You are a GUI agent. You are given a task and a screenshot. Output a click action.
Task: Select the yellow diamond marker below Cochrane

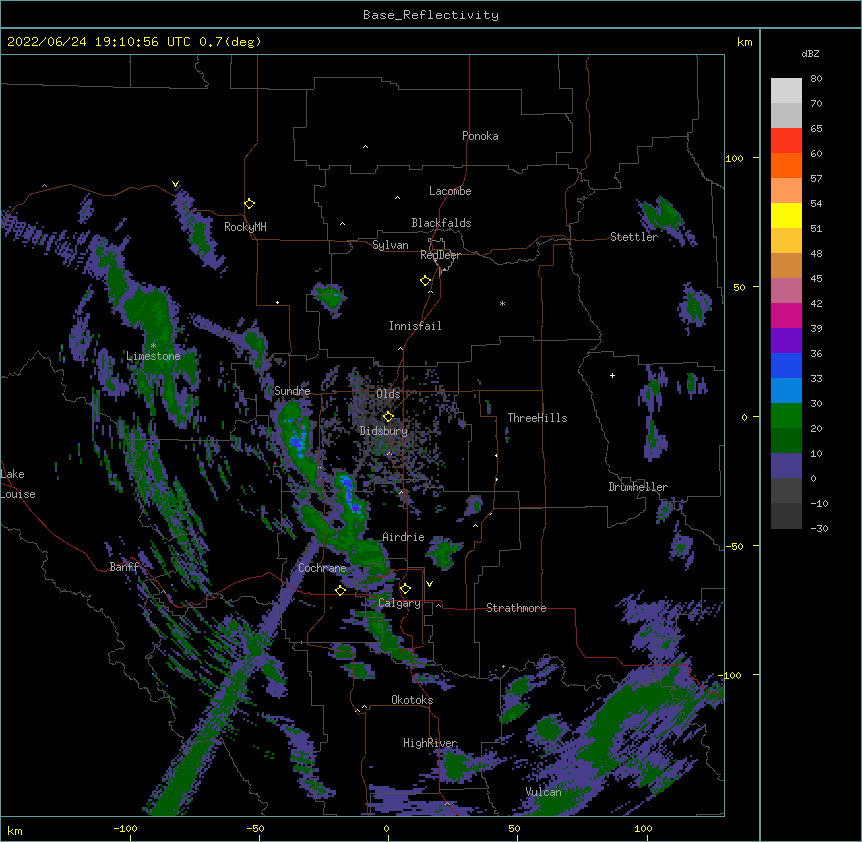340,590
